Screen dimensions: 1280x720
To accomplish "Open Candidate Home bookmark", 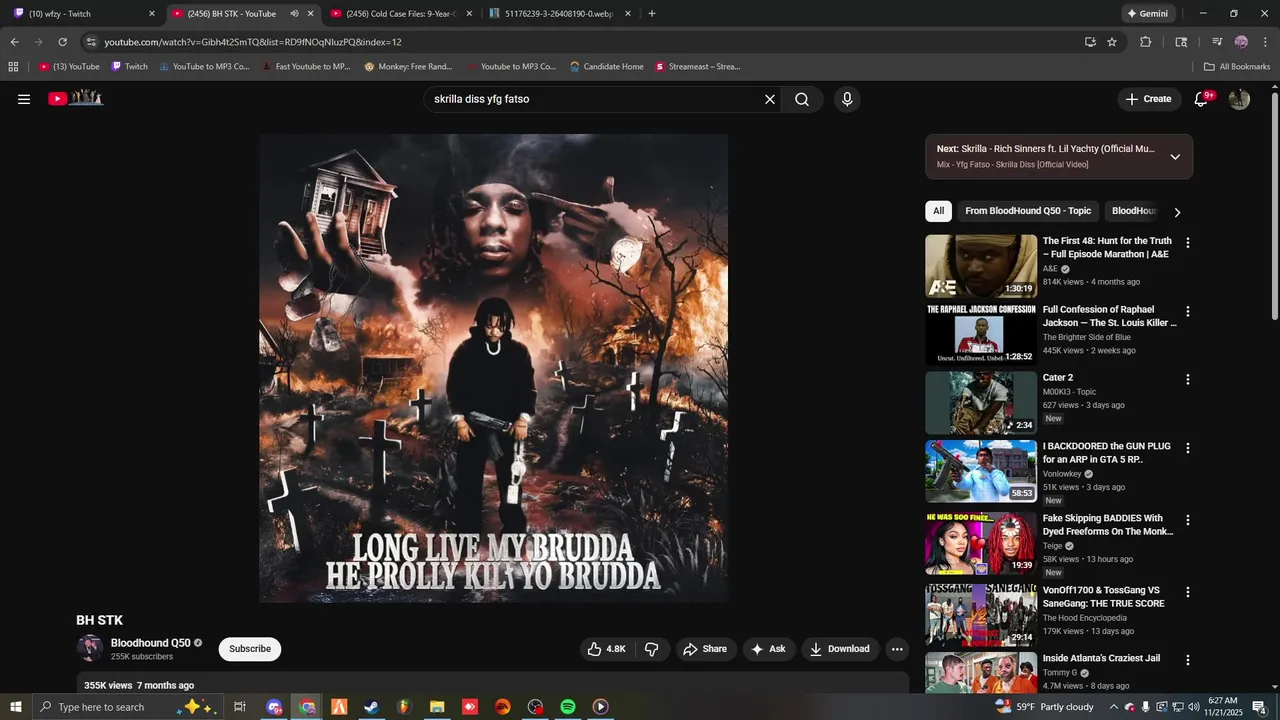I will point(606,67).
